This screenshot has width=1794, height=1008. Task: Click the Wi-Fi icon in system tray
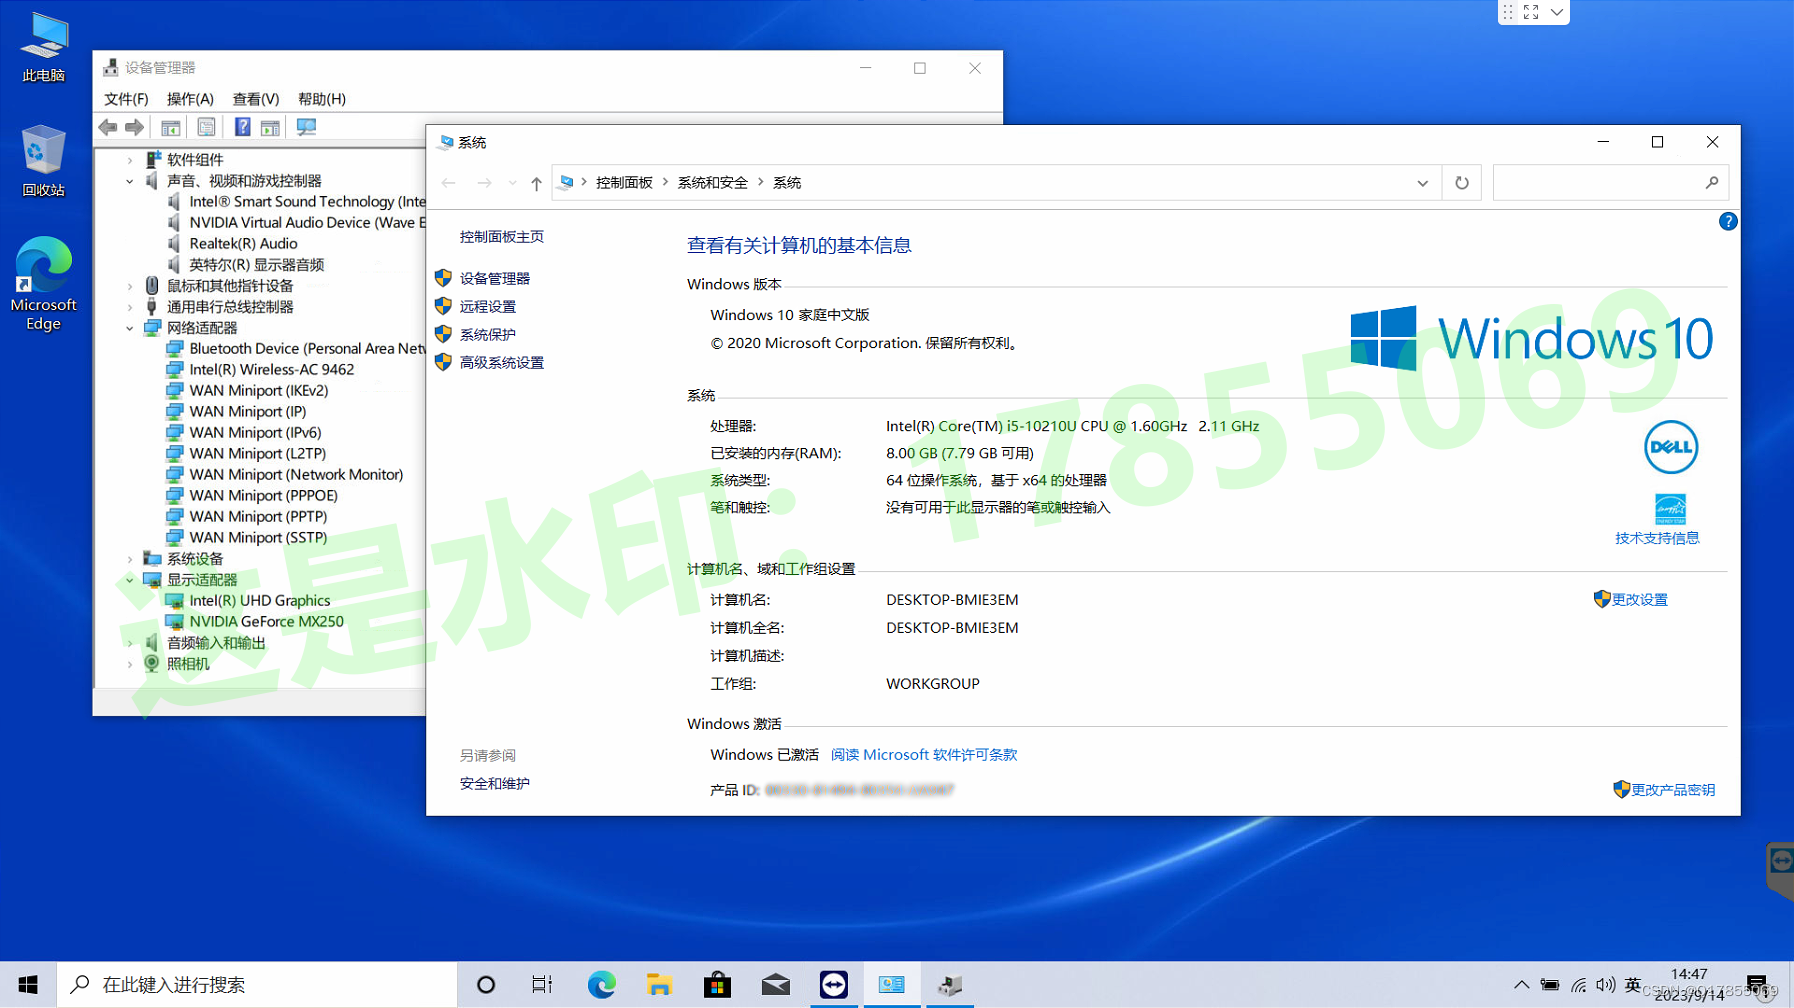1578,985
